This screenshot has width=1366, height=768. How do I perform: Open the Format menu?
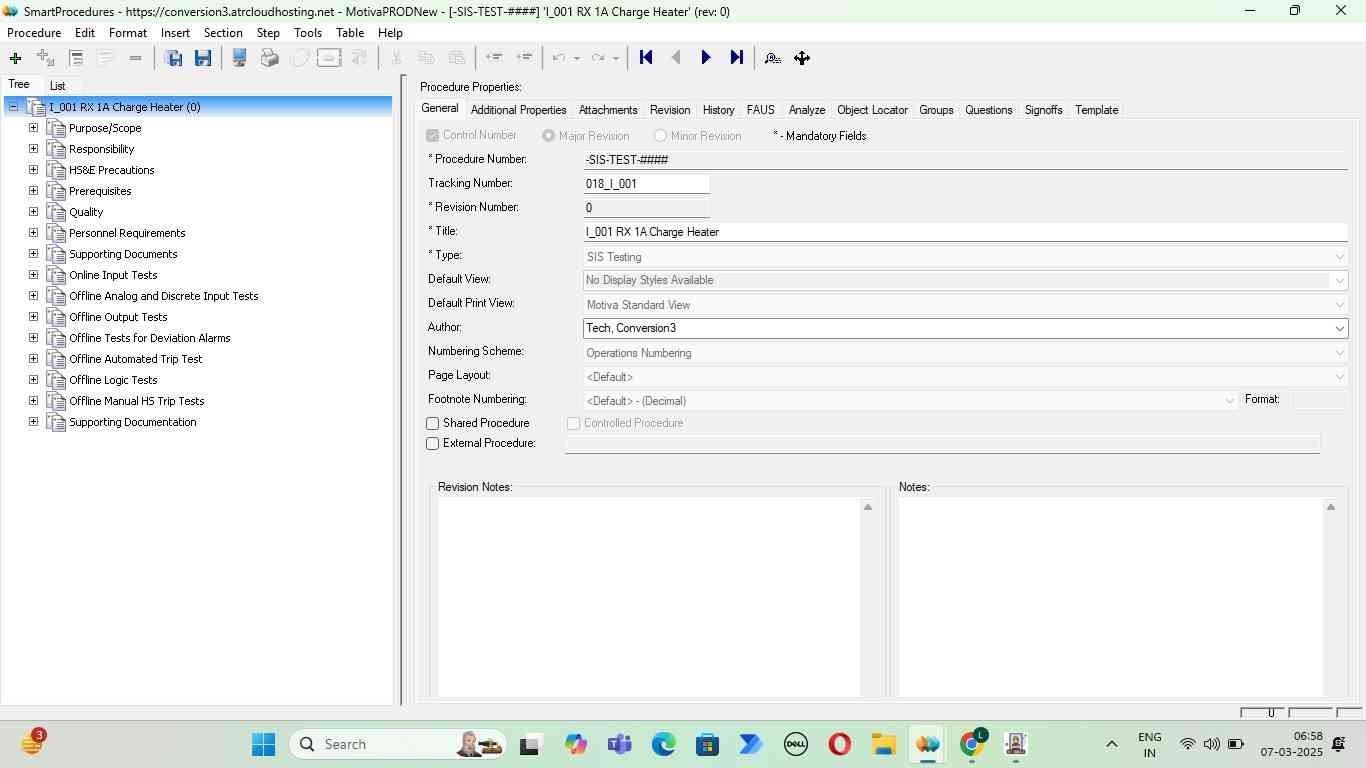[x=128, y=33]
